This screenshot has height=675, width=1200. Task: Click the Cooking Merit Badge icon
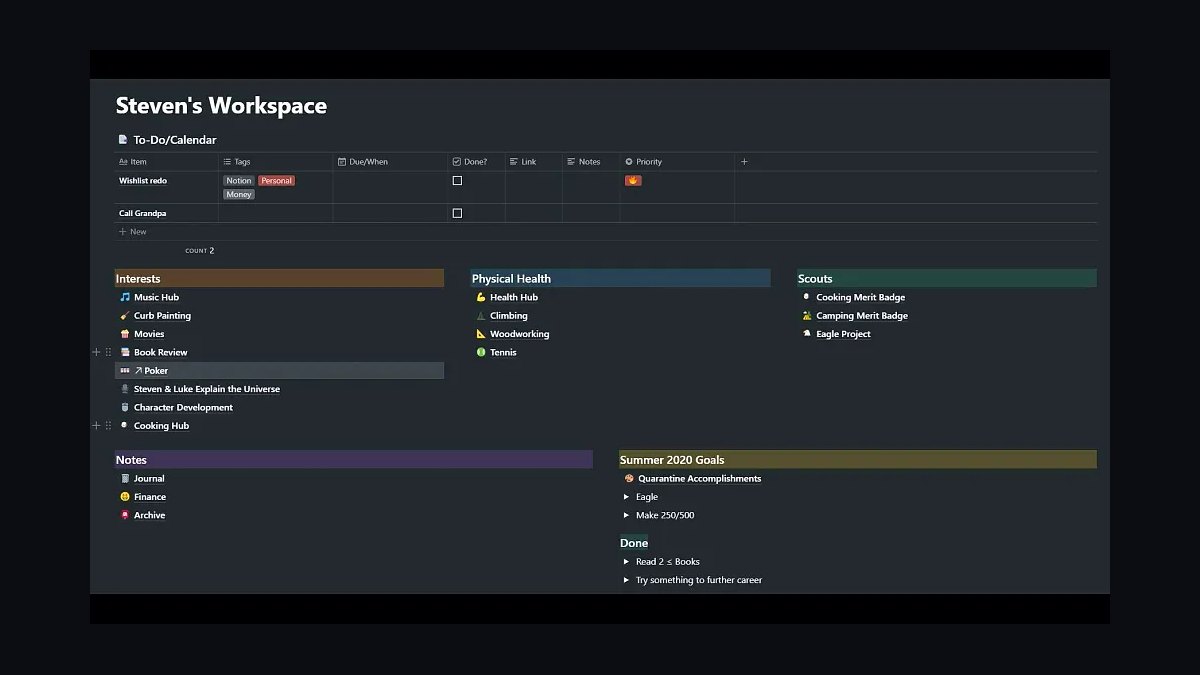tap(807, 297)
